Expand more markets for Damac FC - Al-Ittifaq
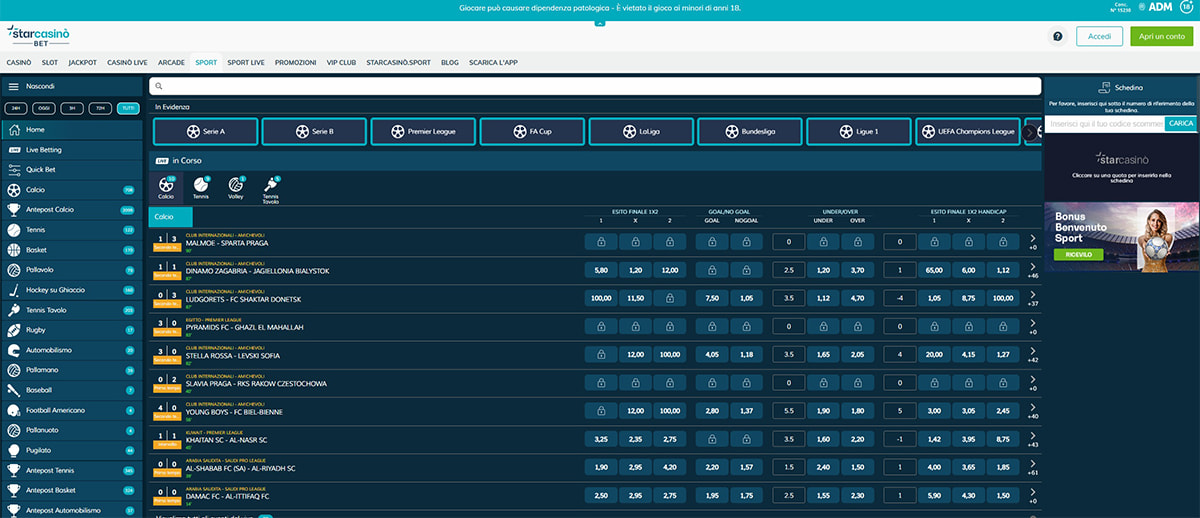The image size is (1200, 518). [1032, 495]
